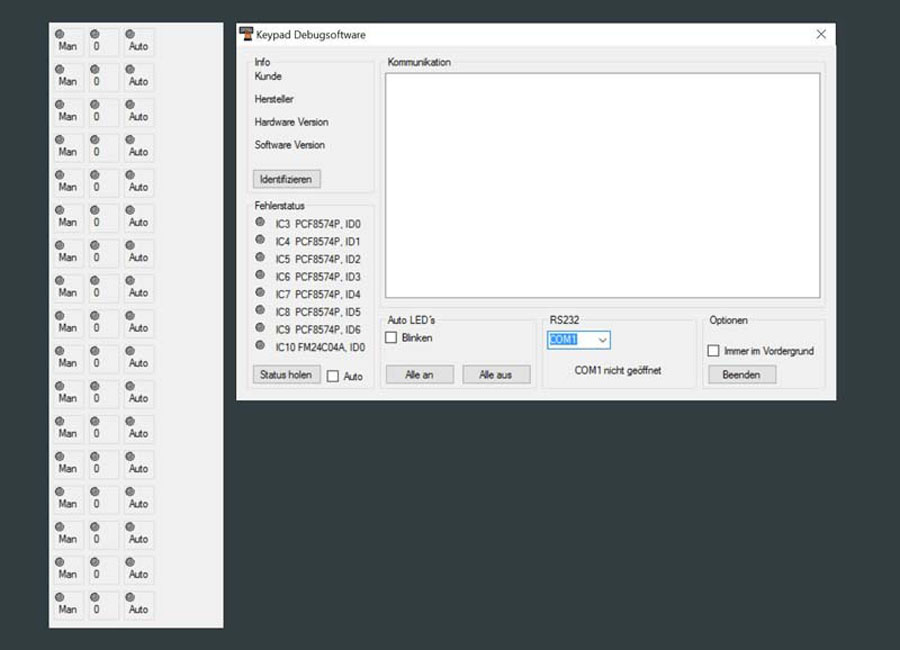Viewport: 900px width, 650px height.
Task: Click the status LED beside IC7 PCF8574P, ID4
Action: pyautogui.click(x=261, y=293)
